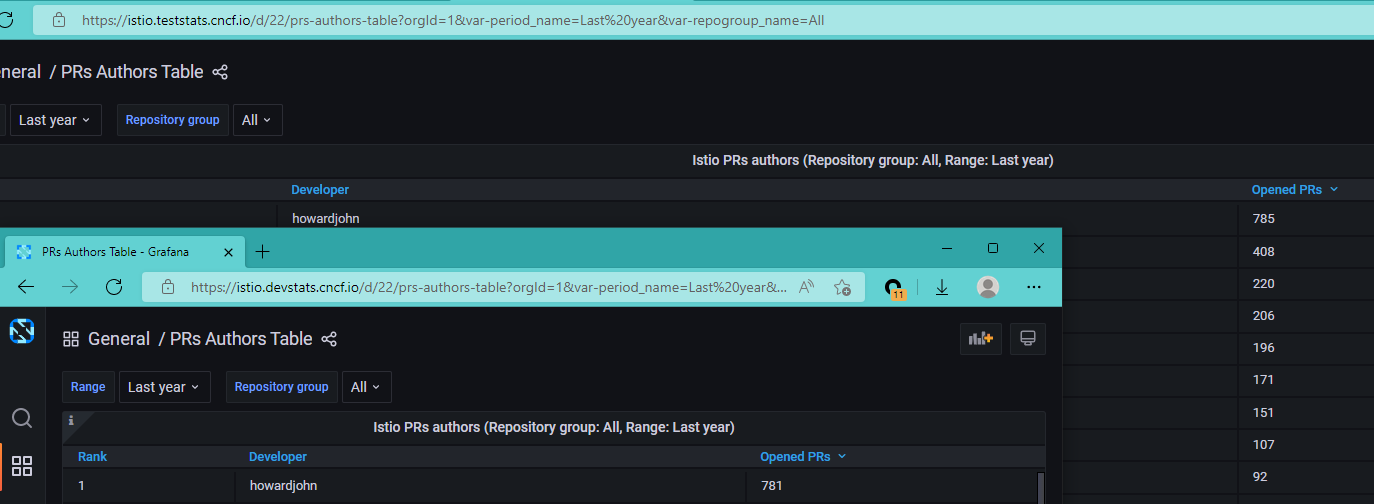Click the 196 value in back window
The image size is (1374, 504).
point(1264,348)
